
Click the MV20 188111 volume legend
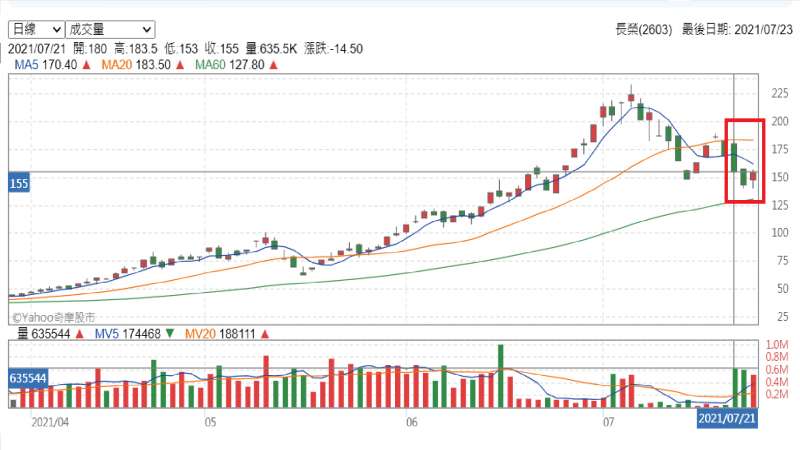click(x=219, y=334)
